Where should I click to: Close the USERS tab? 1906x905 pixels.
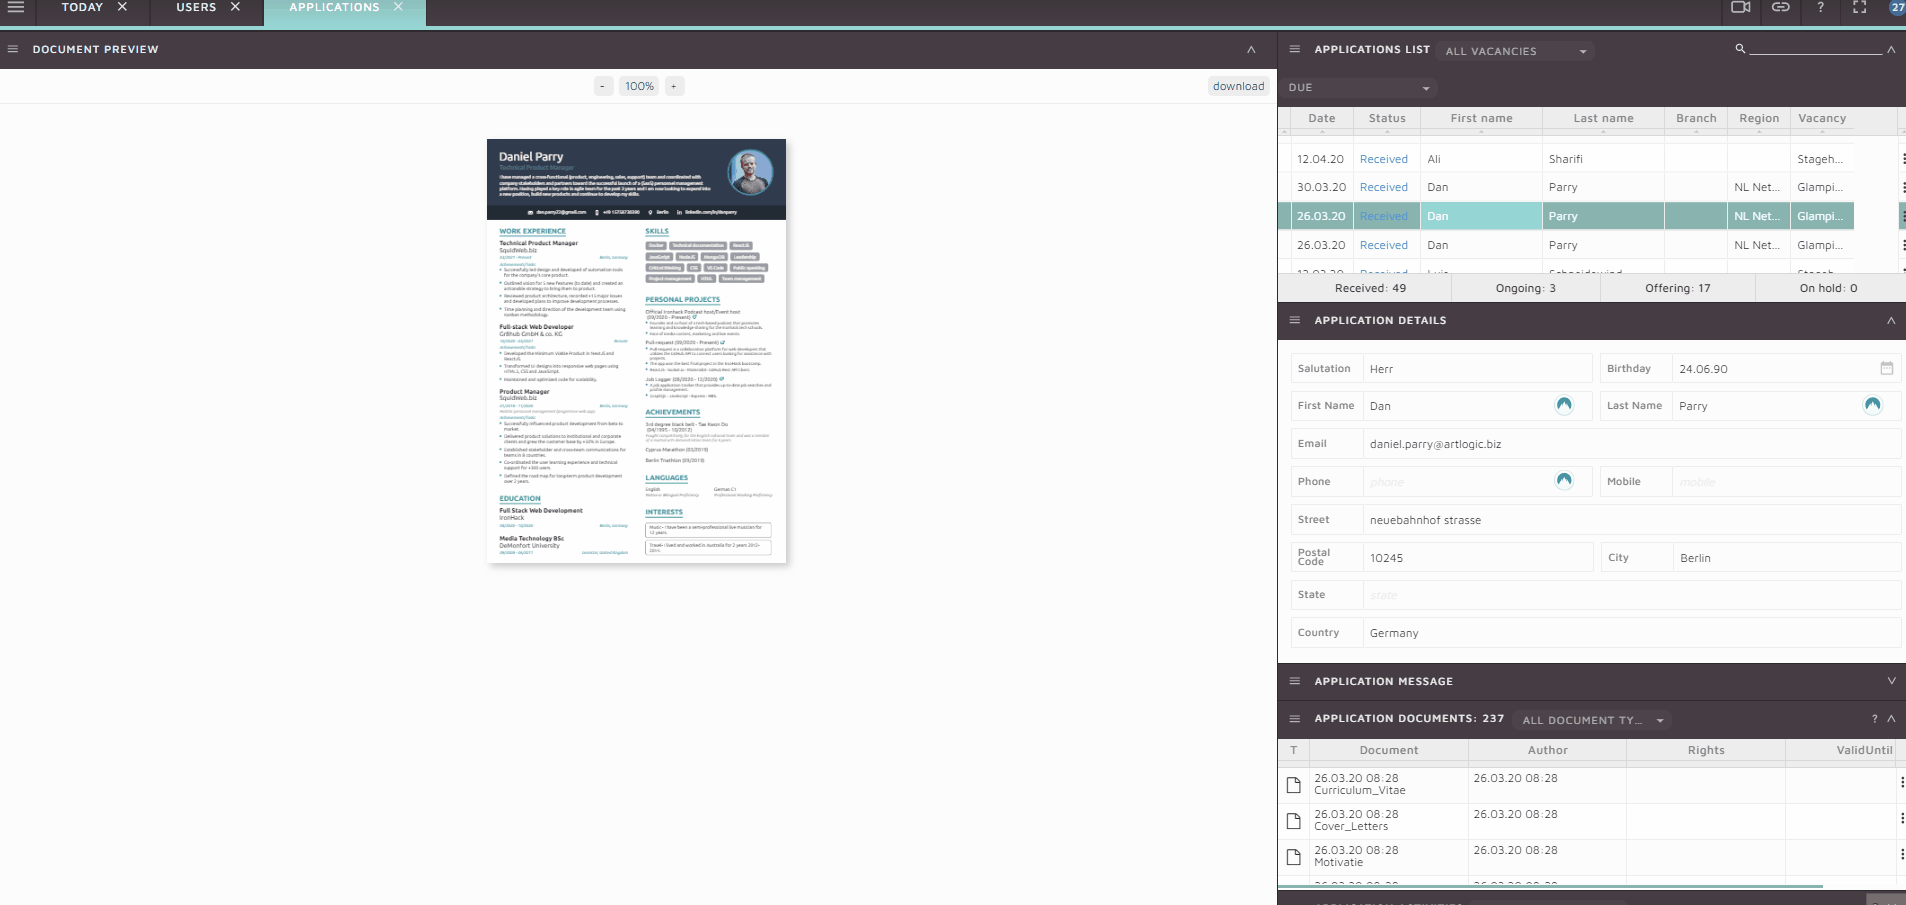point(235,7)
